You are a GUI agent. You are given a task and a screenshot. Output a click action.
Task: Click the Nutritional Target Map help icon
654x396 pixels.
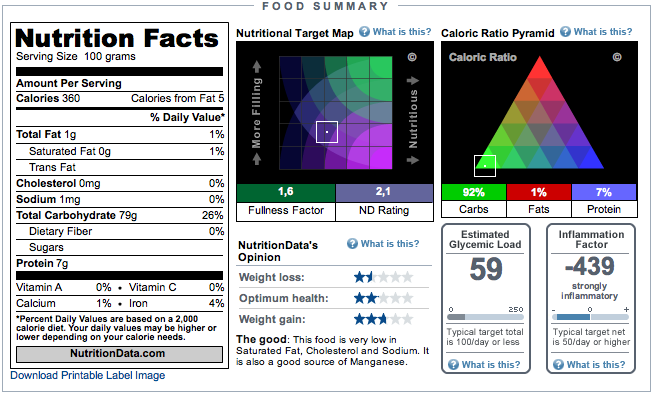[x=365, y=32]
